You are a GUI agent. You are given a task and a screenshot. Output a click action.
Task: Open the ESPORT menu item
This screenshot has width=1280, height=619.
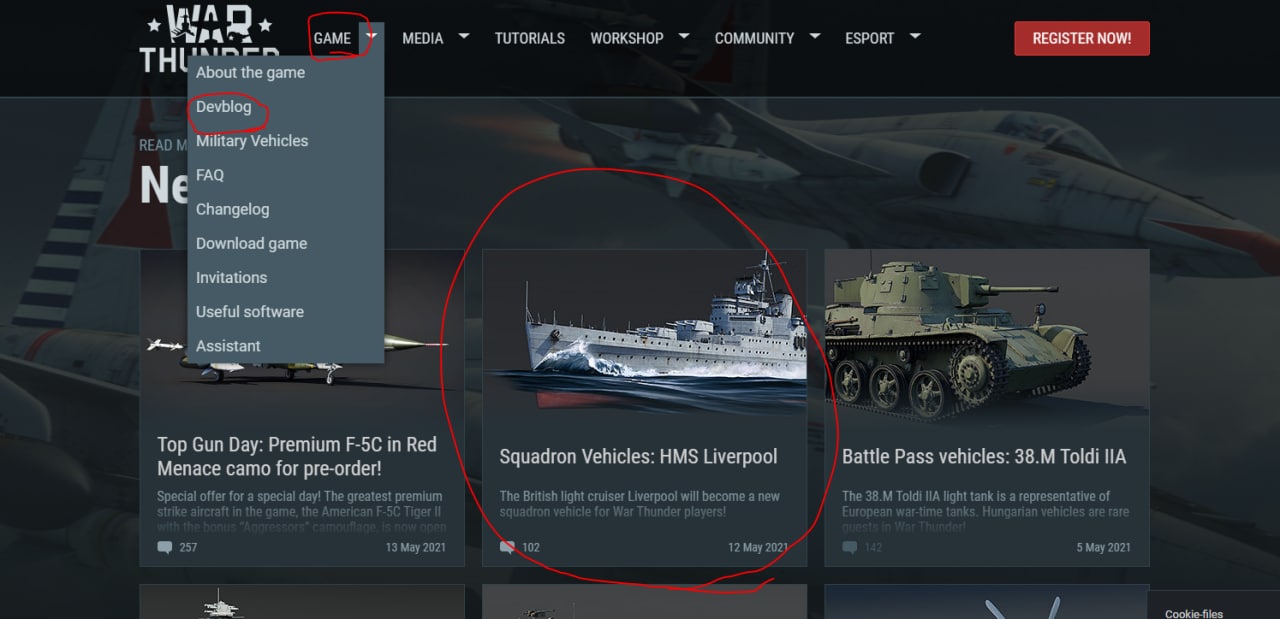point(870,38)
